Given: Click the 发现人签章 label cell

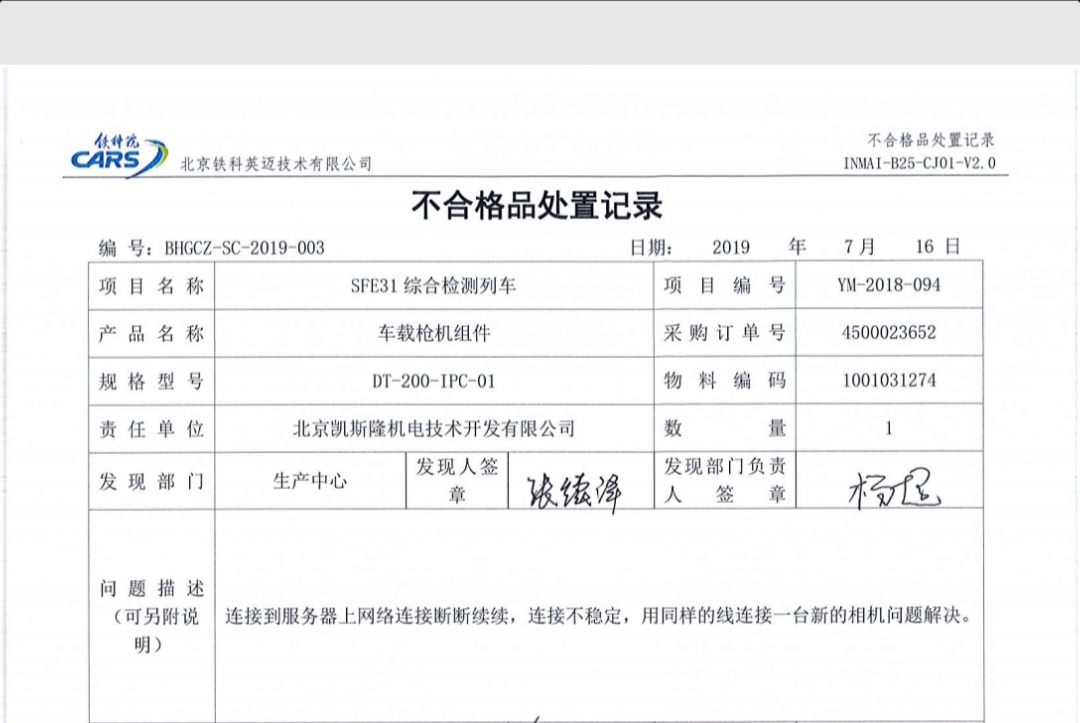Looking at the screenshot, I should (457, 481).
